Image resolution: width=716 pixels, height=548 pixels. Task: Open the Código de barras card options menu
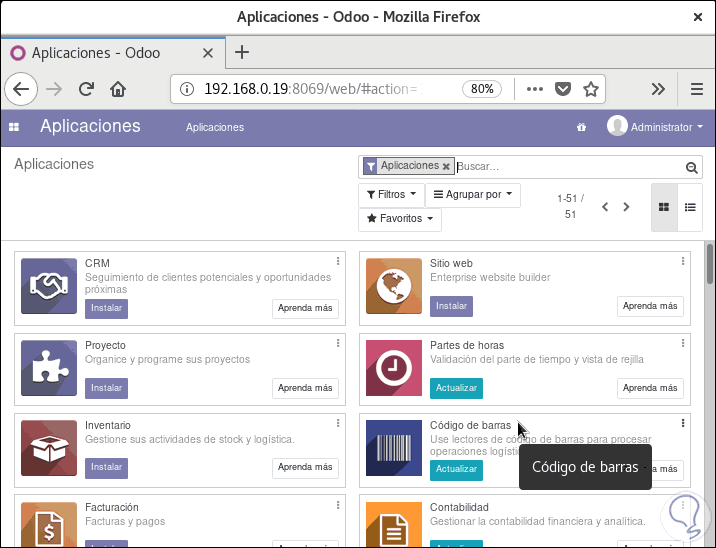tap(683, 423)
